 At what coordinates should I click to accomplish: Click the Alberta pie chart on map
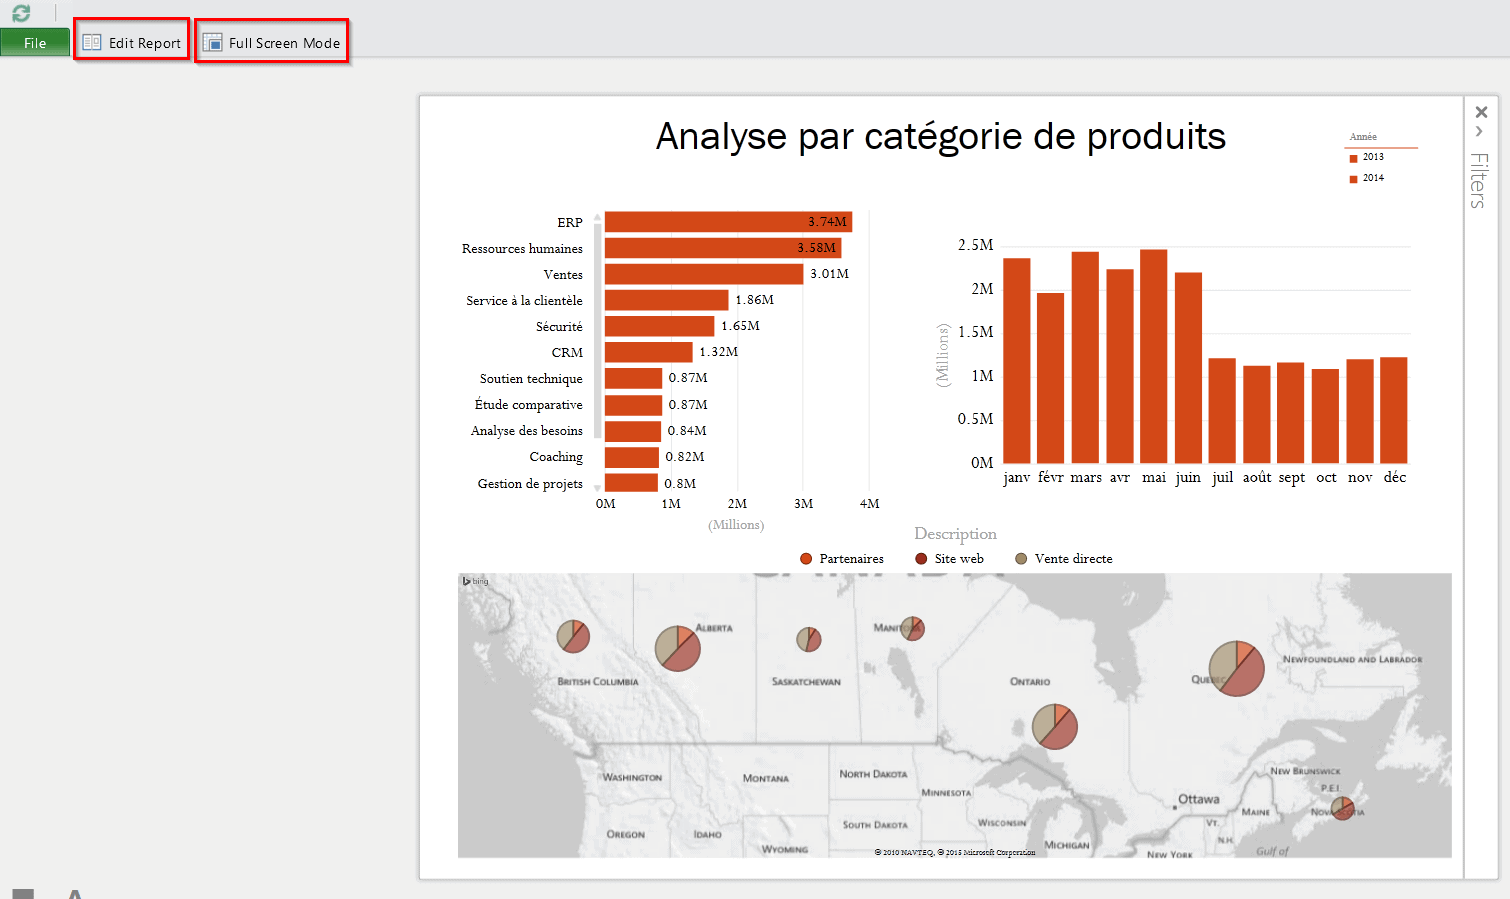pos(677,649)
